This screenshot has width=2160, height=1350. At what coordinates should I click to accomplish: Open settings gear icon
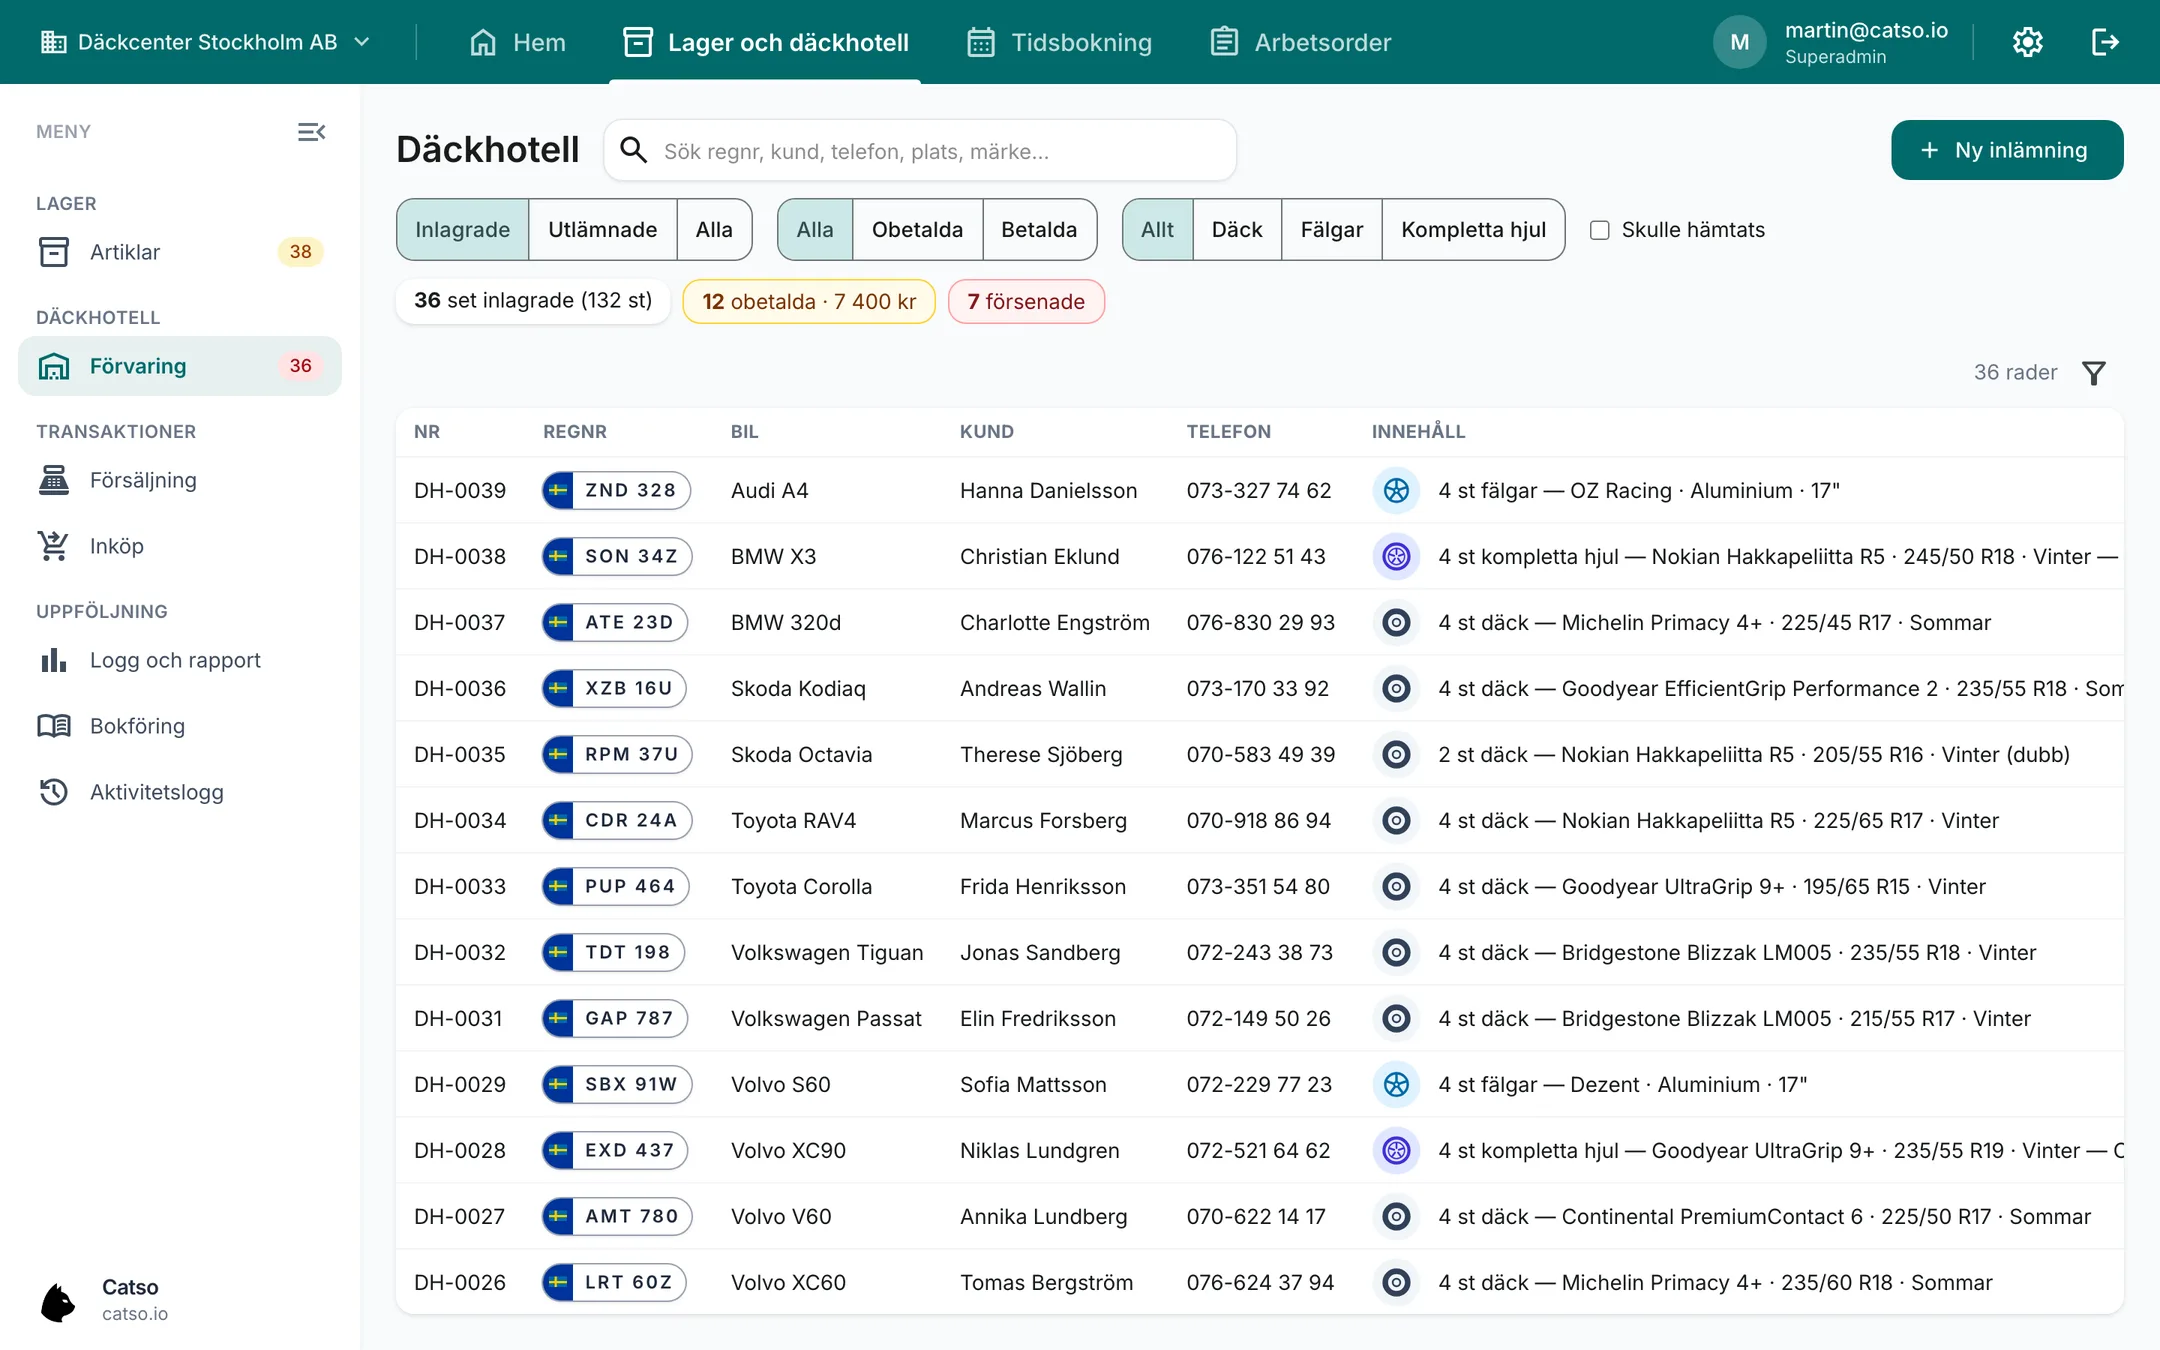(x=2027, y=42)
